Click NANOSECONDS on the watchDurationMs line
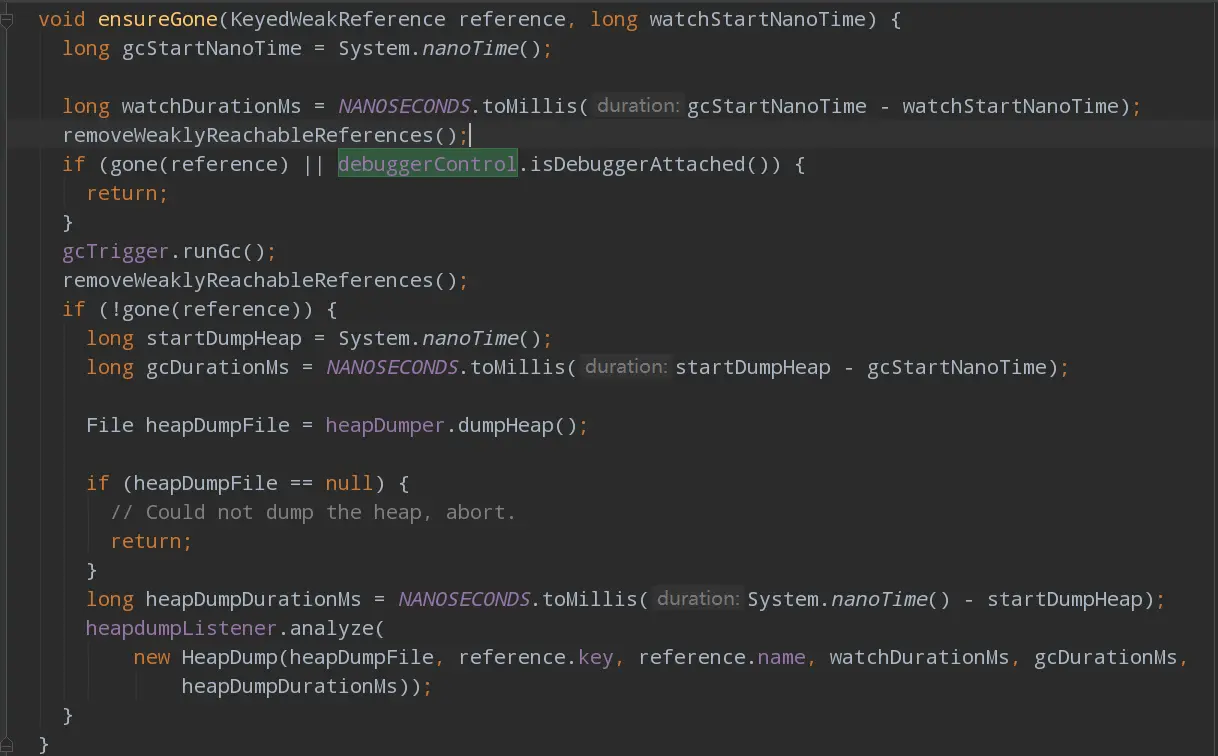Screen dimensions: 1218x756 tap(404, 106)
